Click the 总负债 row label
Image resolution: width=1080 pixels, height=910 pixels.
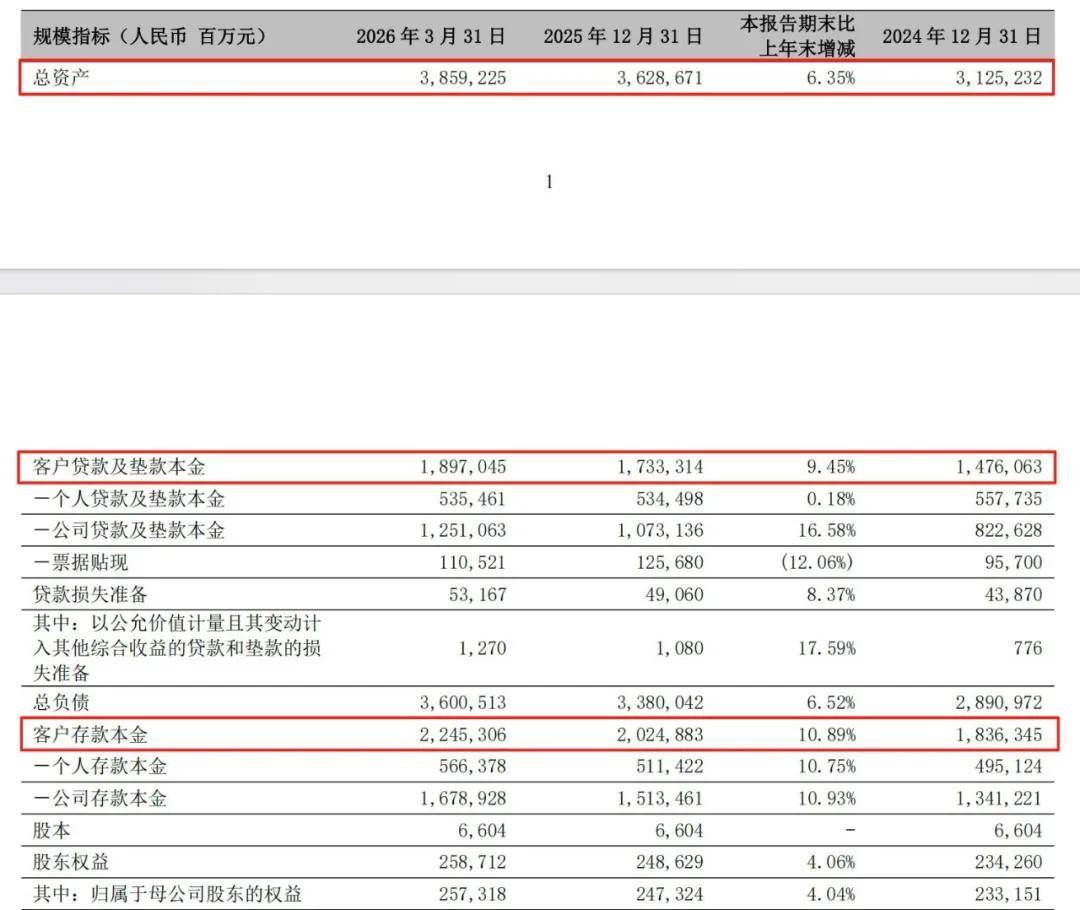coord(61,702)
